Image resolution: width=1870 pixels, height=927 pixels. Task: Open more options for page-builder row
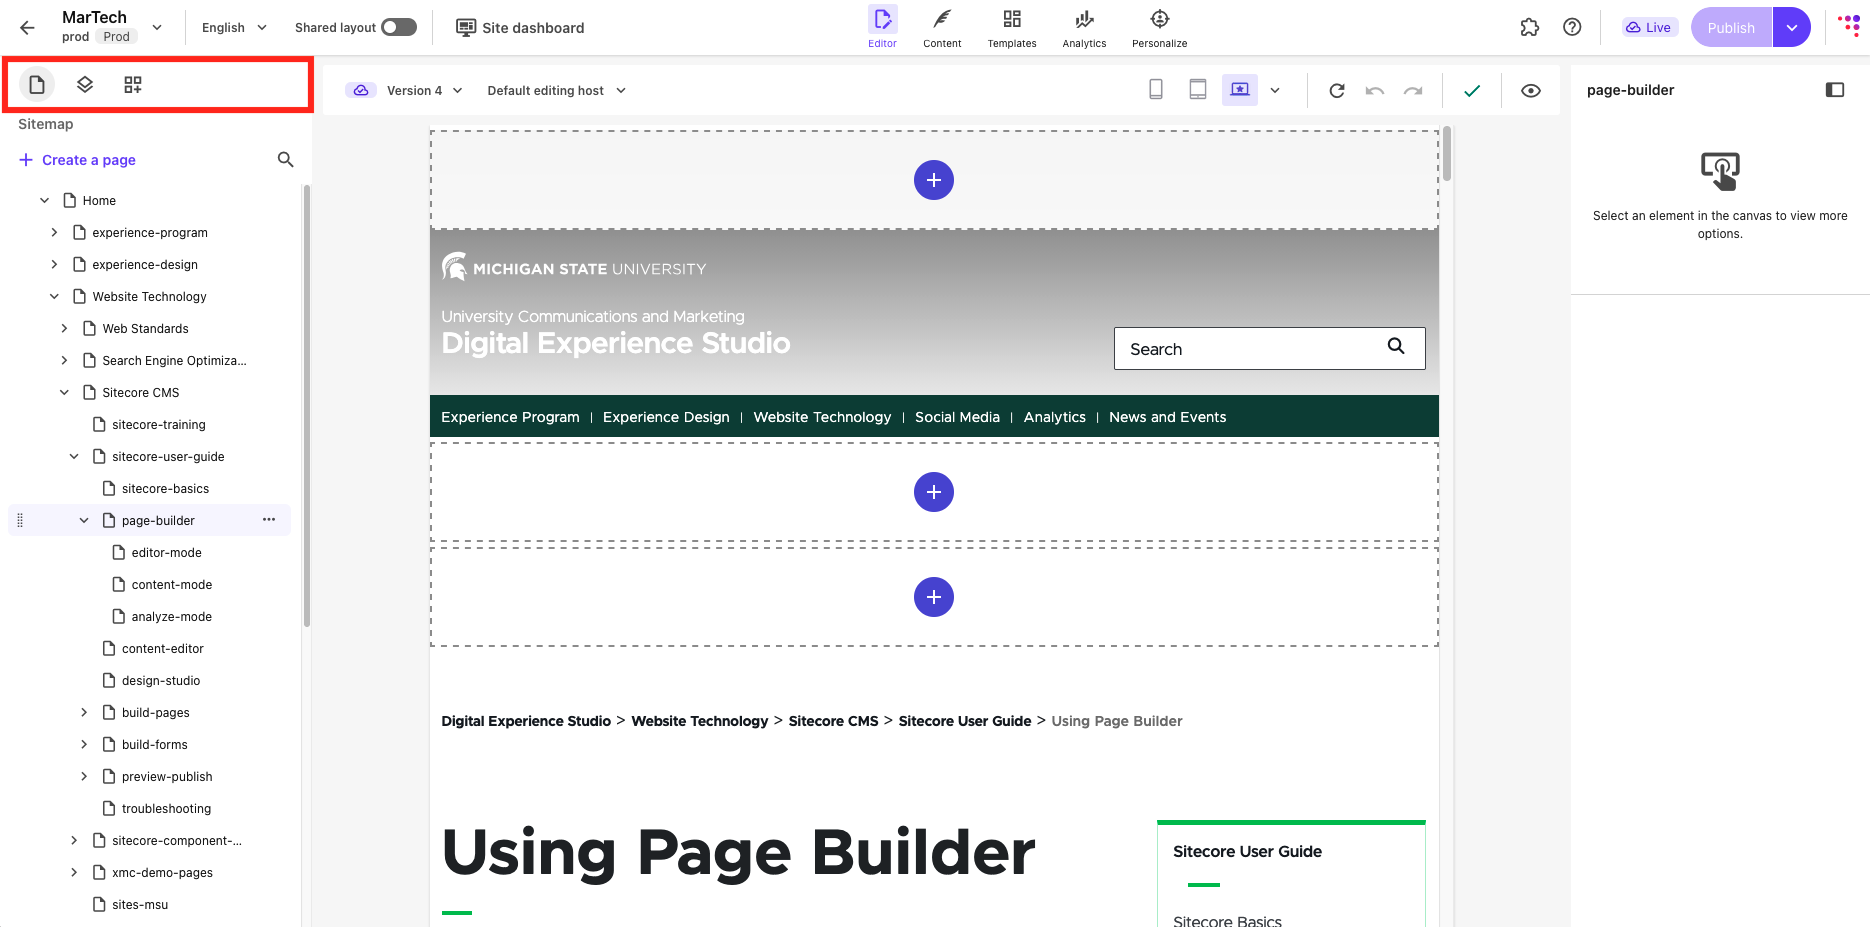tap(269, 520)
